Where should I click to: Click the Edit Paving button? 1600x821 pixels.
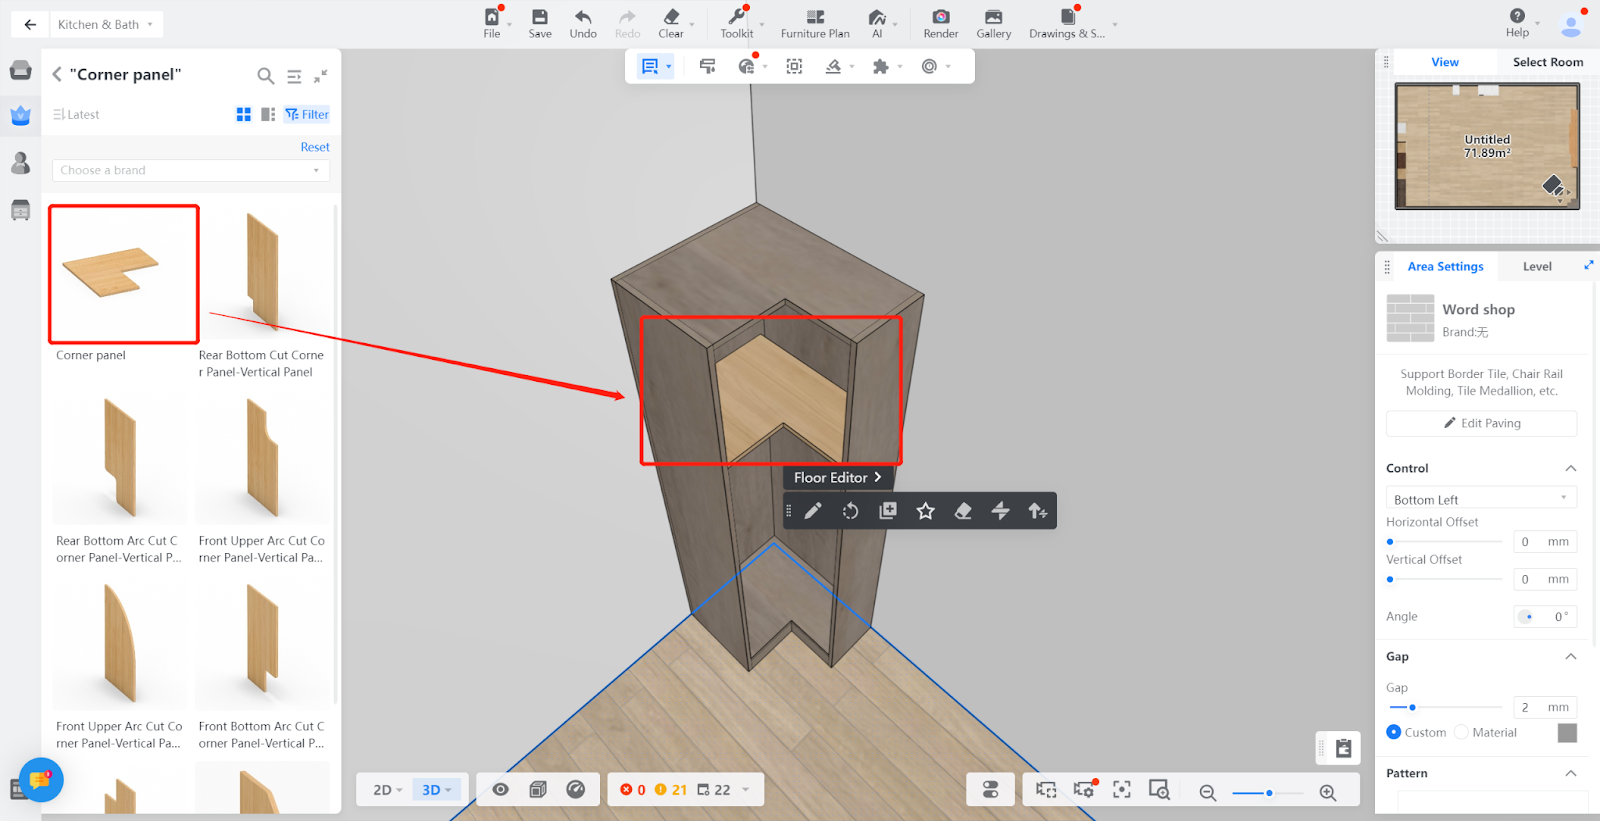(1481, 423)
